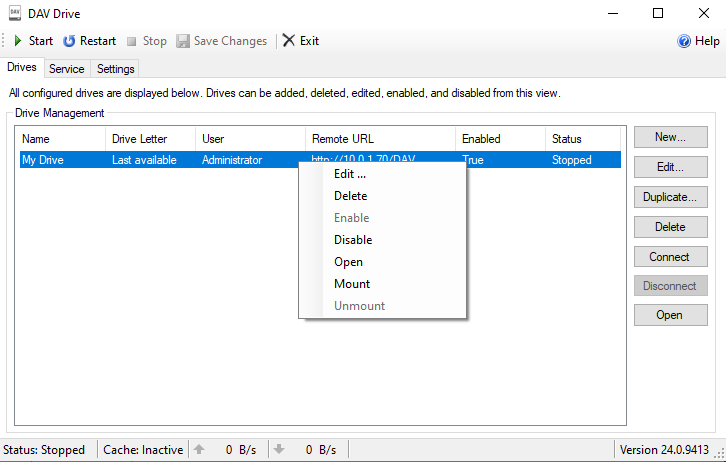Select Open in the context menu

348,262
